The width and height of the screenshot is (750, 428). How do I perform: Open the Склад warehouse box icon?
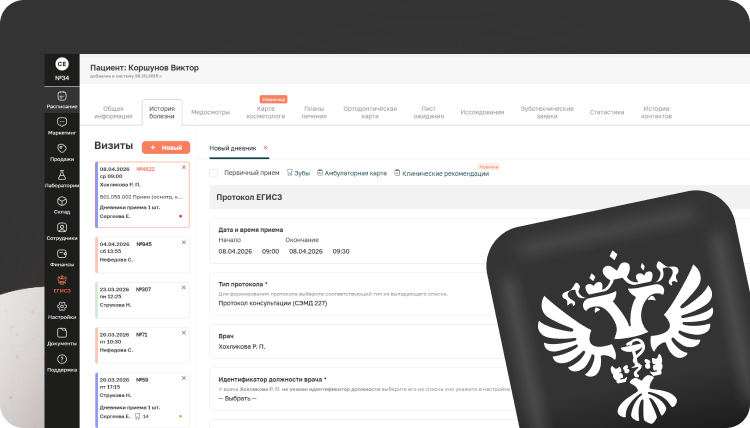point(62,201)
